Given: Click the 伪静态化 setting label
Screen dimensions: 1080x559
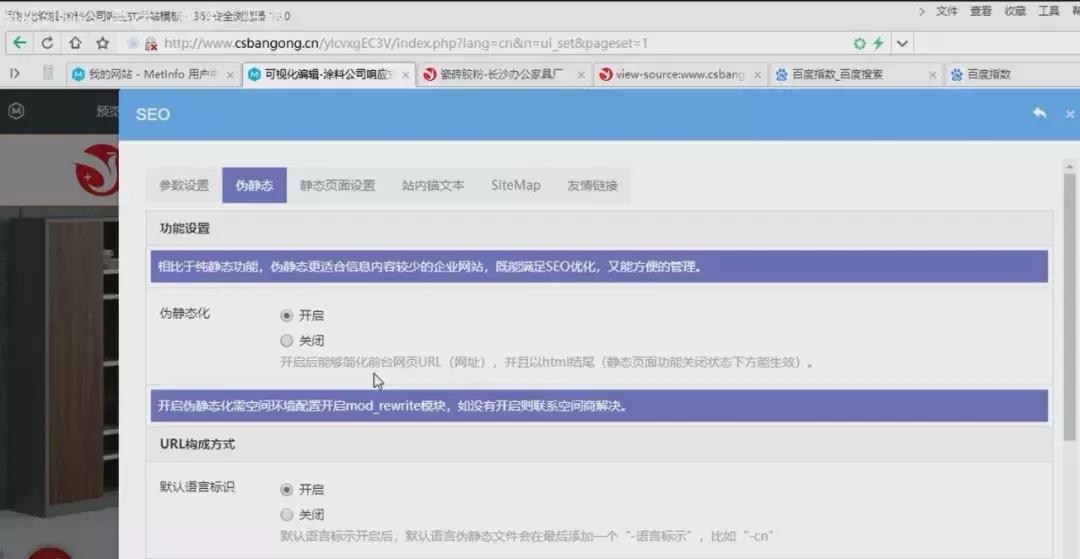Looking at the screenshot, I should pyautogui.click(x=185, y=313).
